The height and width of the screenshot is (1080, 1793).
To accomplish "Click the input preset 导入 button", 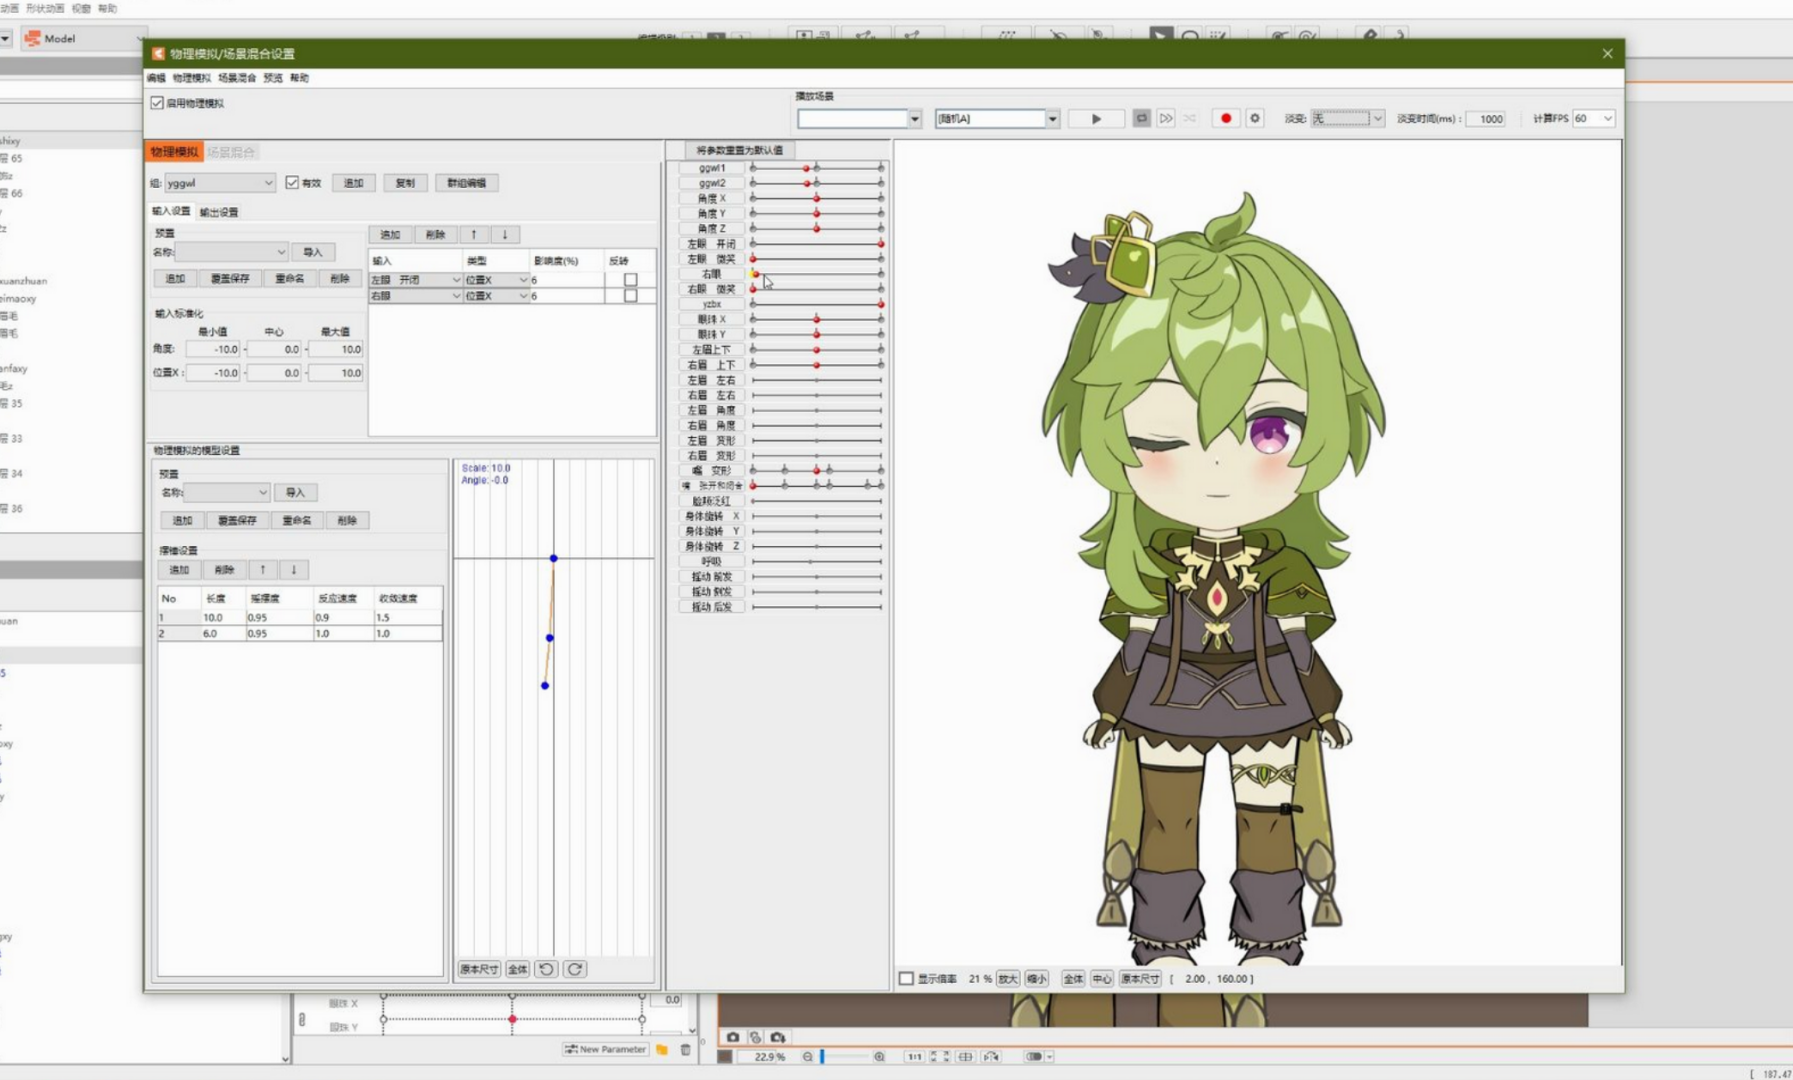I will 313,252.
